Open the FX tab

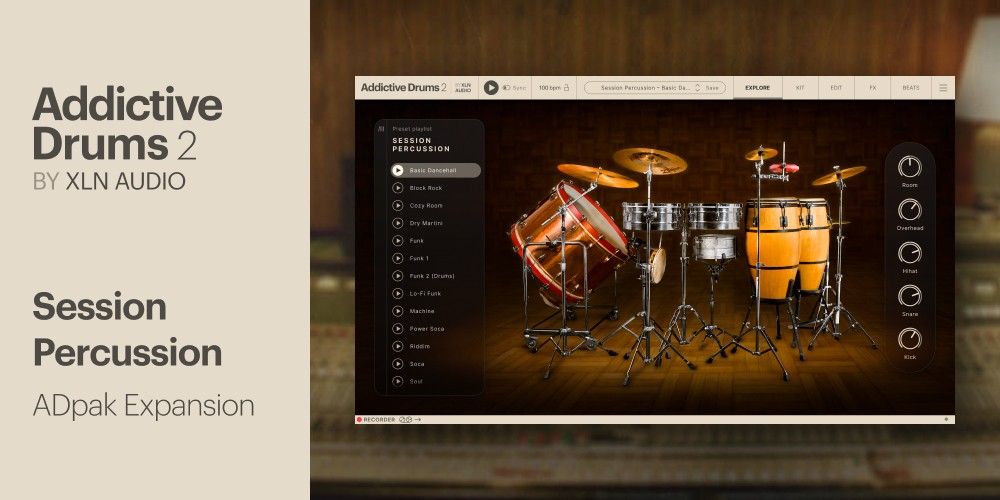coord(872,88)
